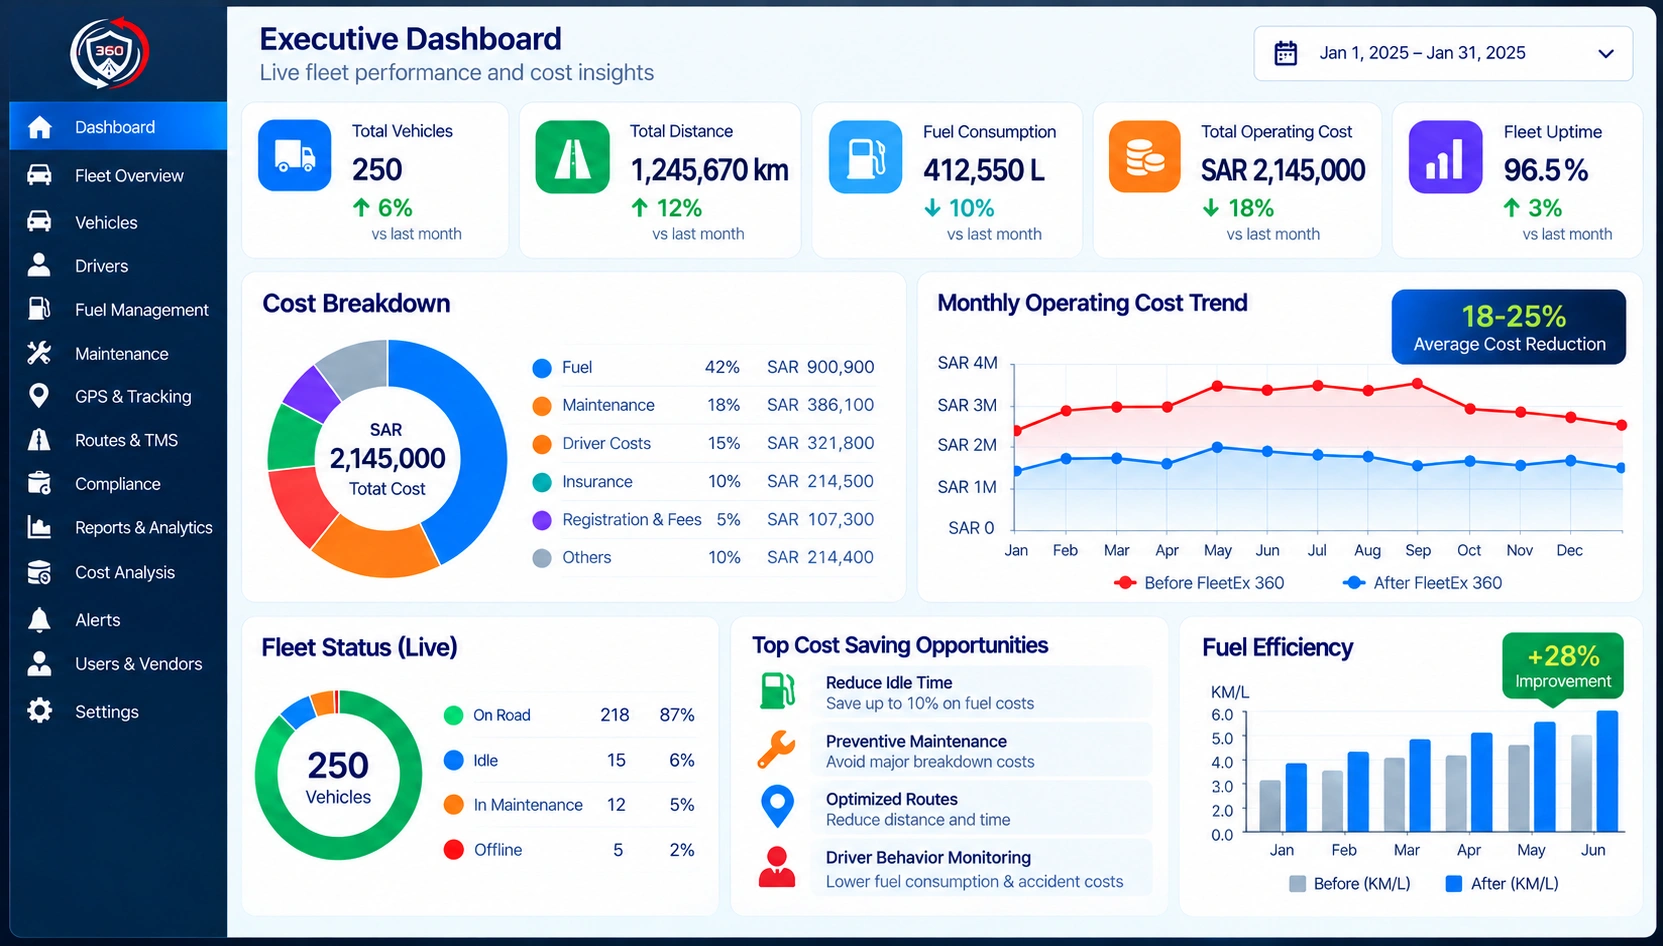Click the blue fuel pump icon on Fuel Consumption
1663x946 pixels.
pyautogui.click(x=866, y=157)
